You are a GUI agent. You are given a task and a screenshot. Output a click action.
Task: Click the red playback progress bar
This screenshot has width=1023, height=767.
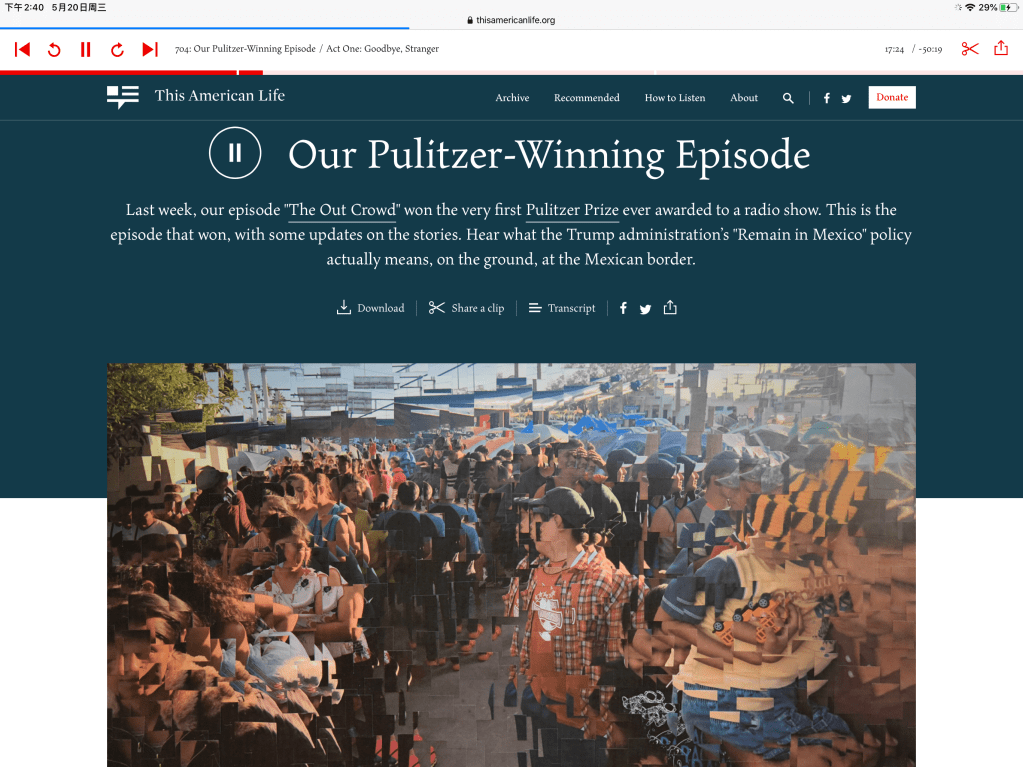click(x=512, y=72)
